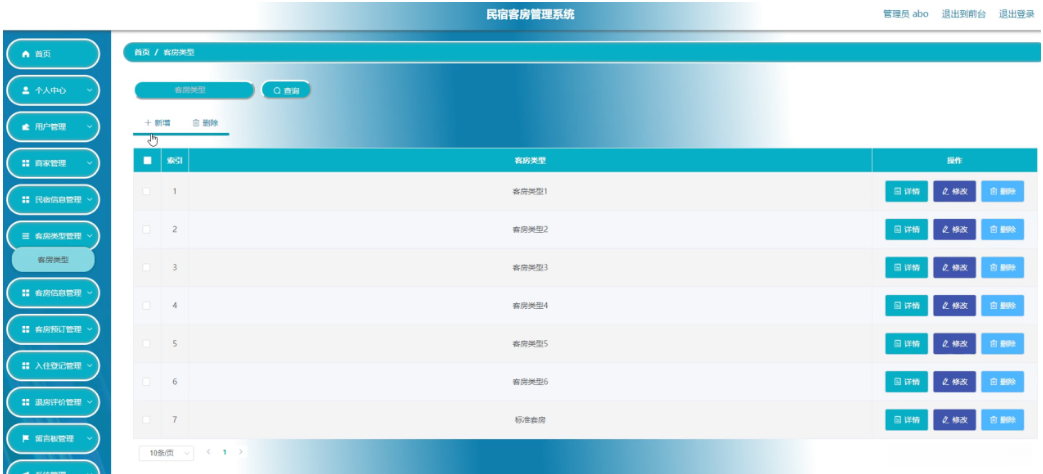Click the grid icon beside 商家管理
Screen dimensions: 1043x474
click(26, 163)
